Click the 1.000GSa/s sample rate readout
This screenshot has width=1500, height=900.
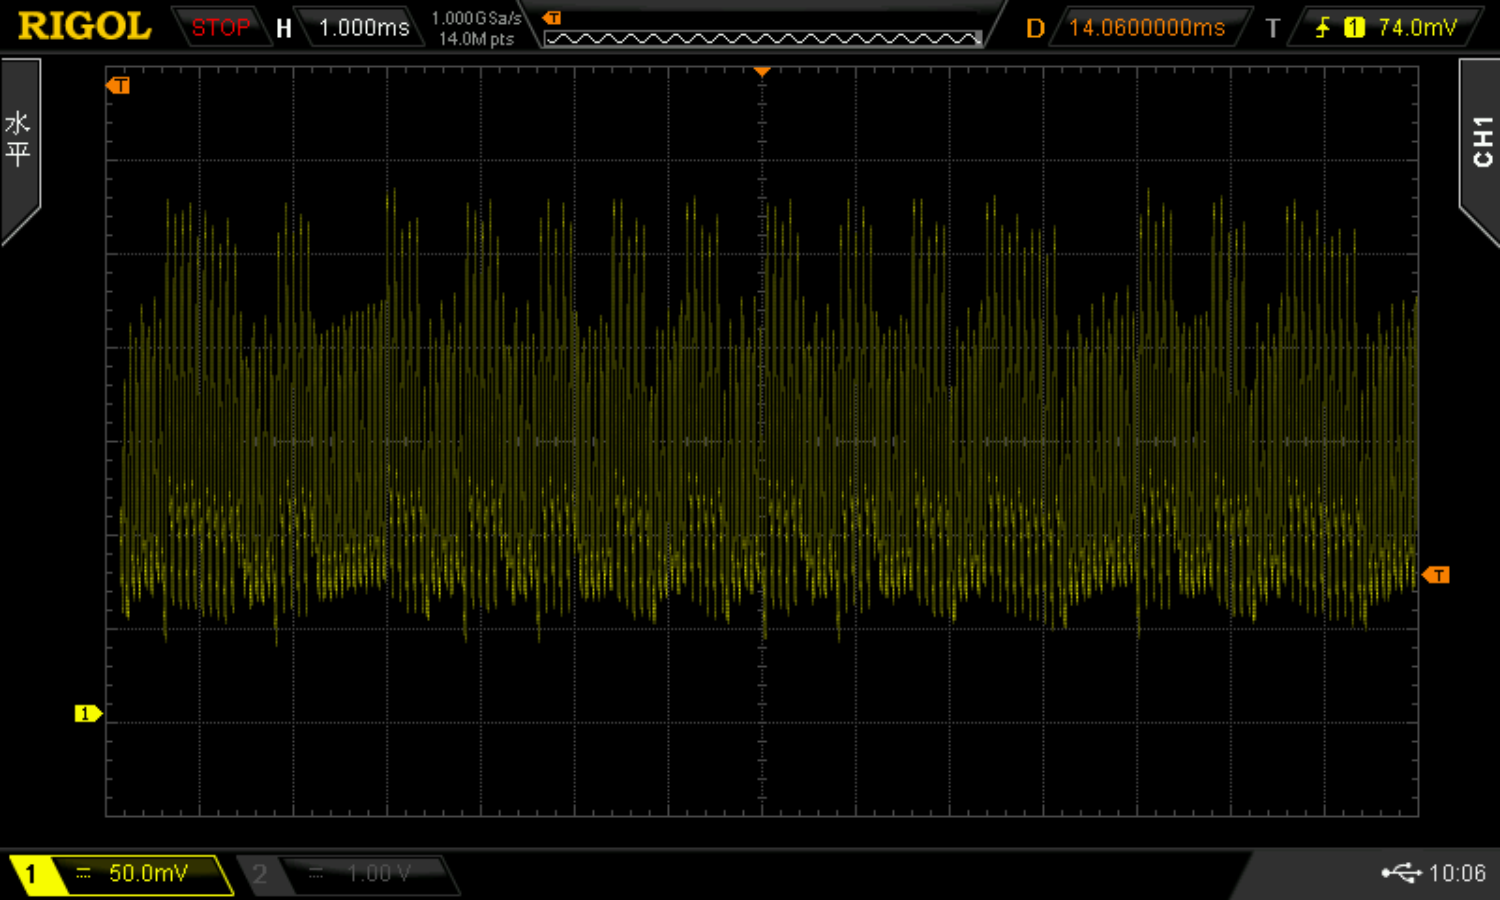pos(476,18)
